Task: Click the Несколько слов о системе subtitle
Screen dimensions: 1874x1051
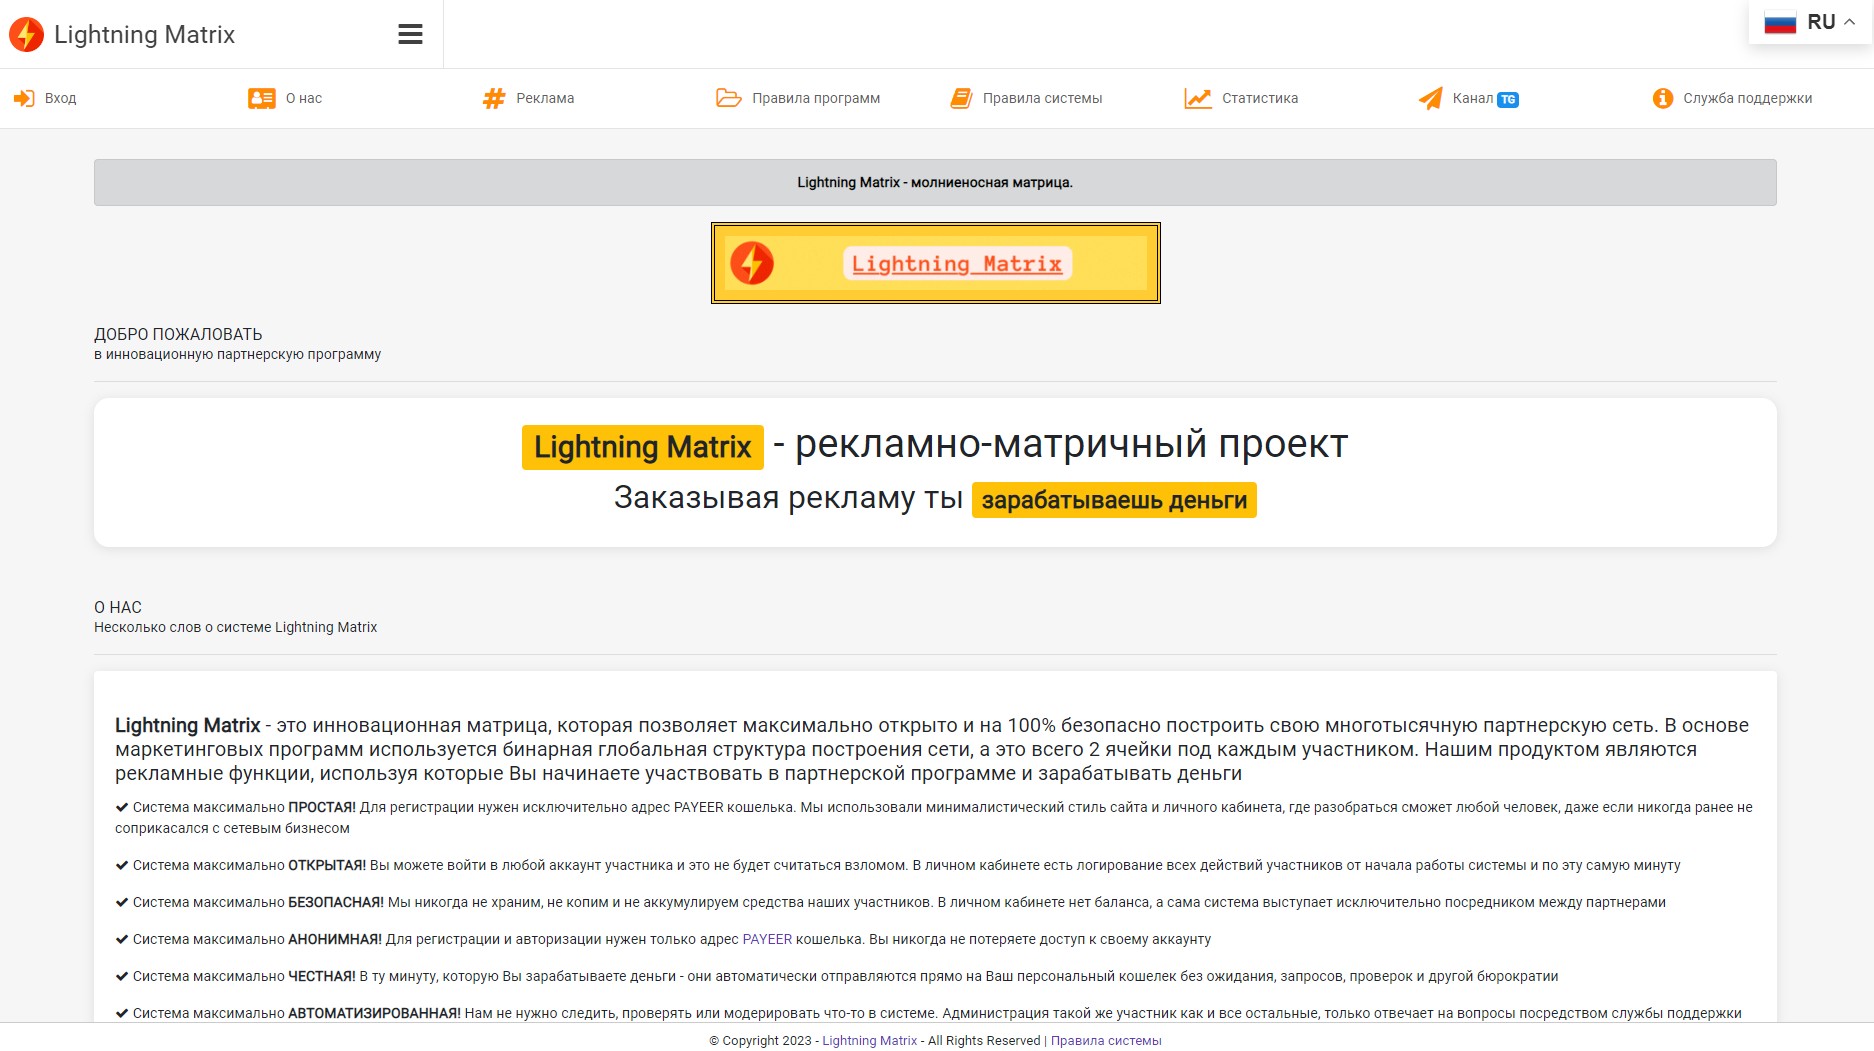Action: (x=235, y=627)
